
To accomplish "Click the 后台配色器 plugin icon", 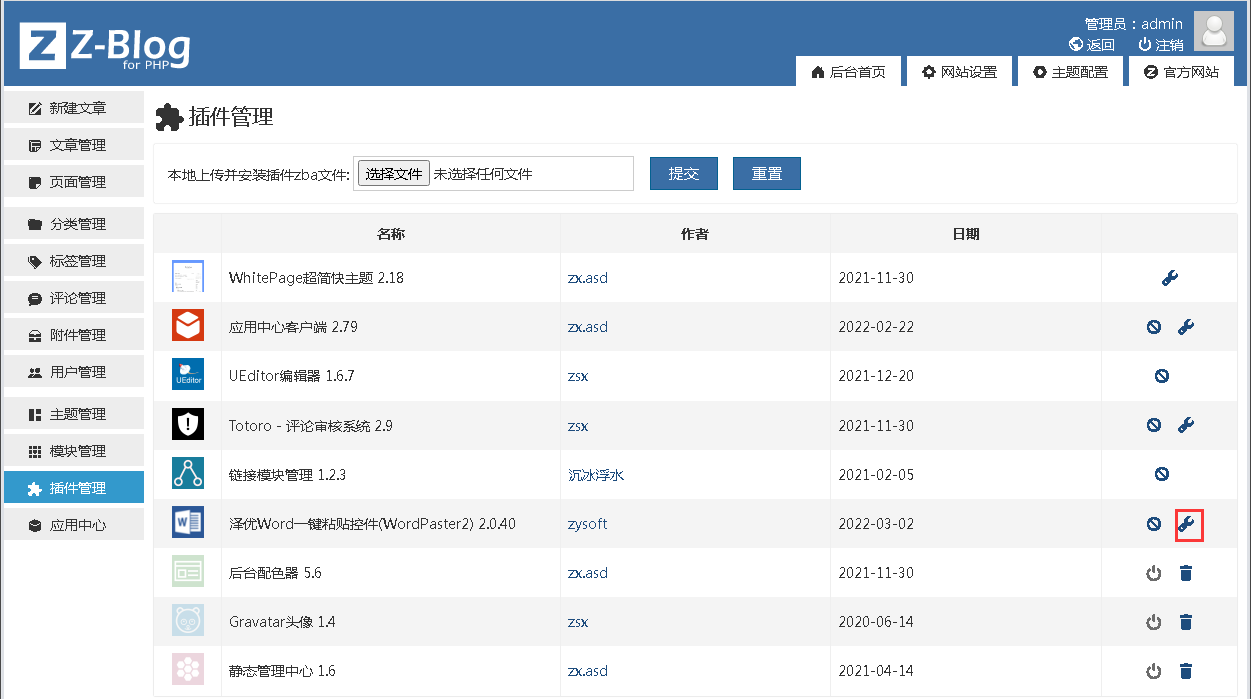I will pos(188,572).
